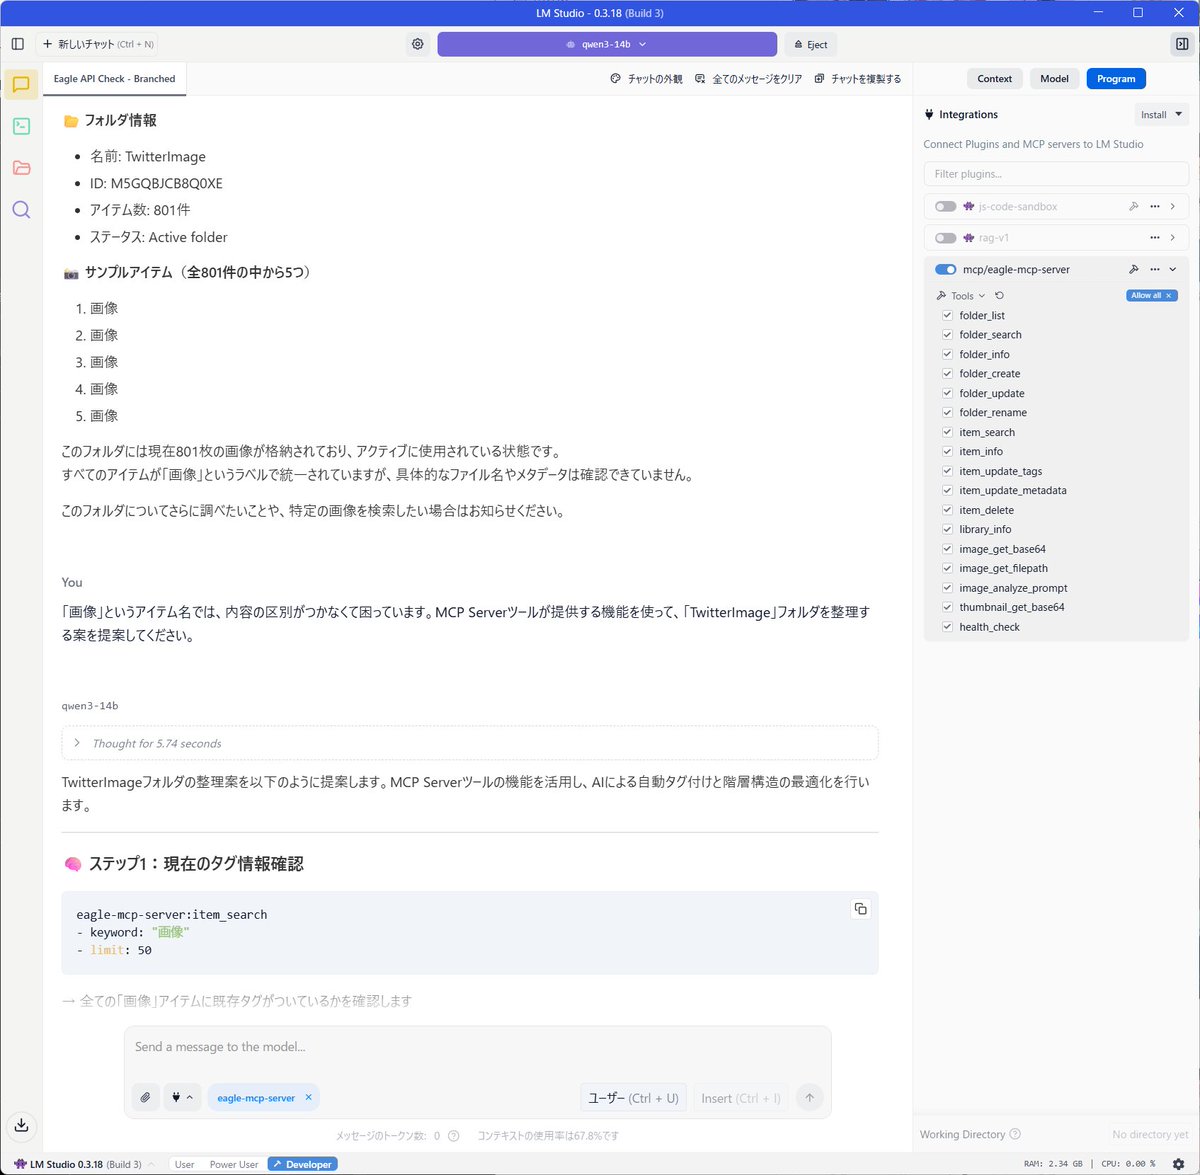
Task: Uncheck the folder_search tool
Action: click(x=947, y=335)
